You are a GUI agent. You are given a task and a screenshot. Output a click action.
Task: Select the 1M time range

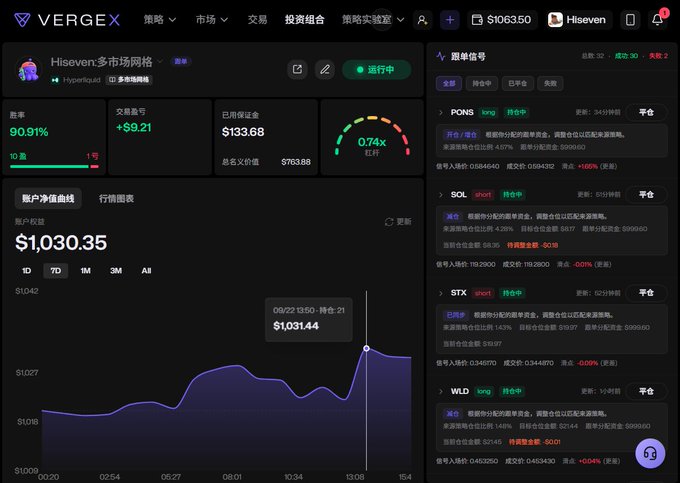(x=85, y=271)
